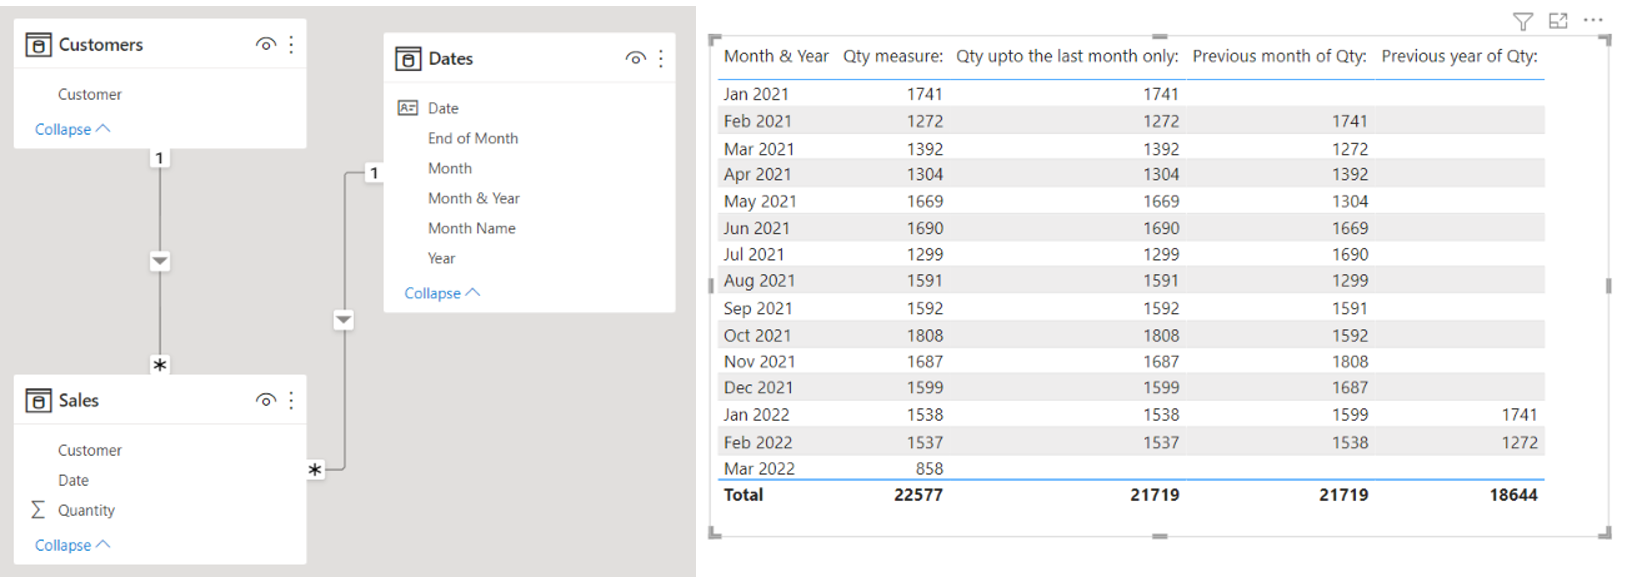
Task: Select the Month field in Dates
Action: (450, 168)
